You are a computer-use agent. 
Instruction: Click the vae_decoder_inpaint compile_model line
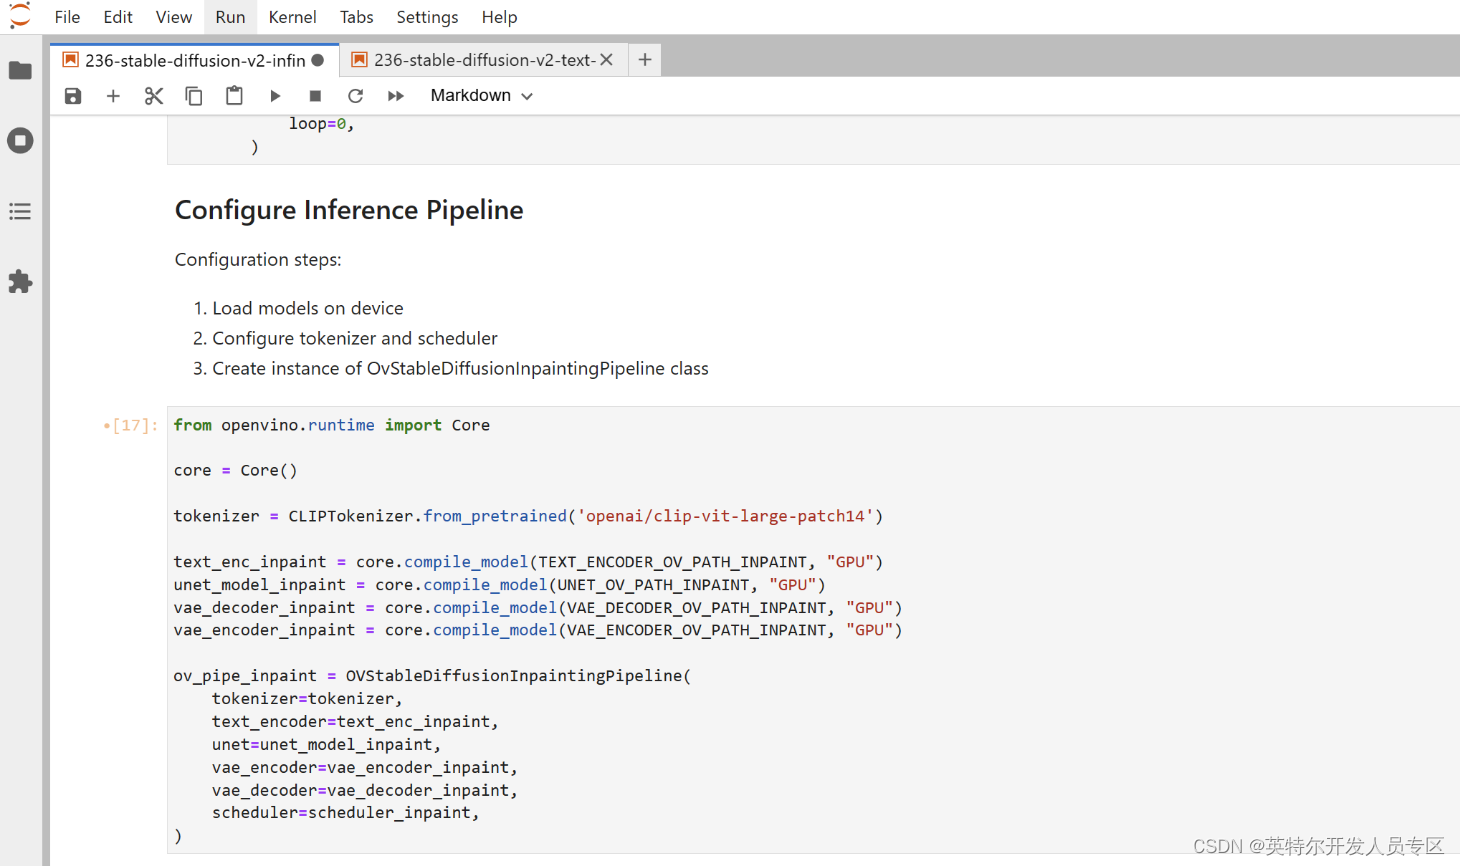point(538,608)
